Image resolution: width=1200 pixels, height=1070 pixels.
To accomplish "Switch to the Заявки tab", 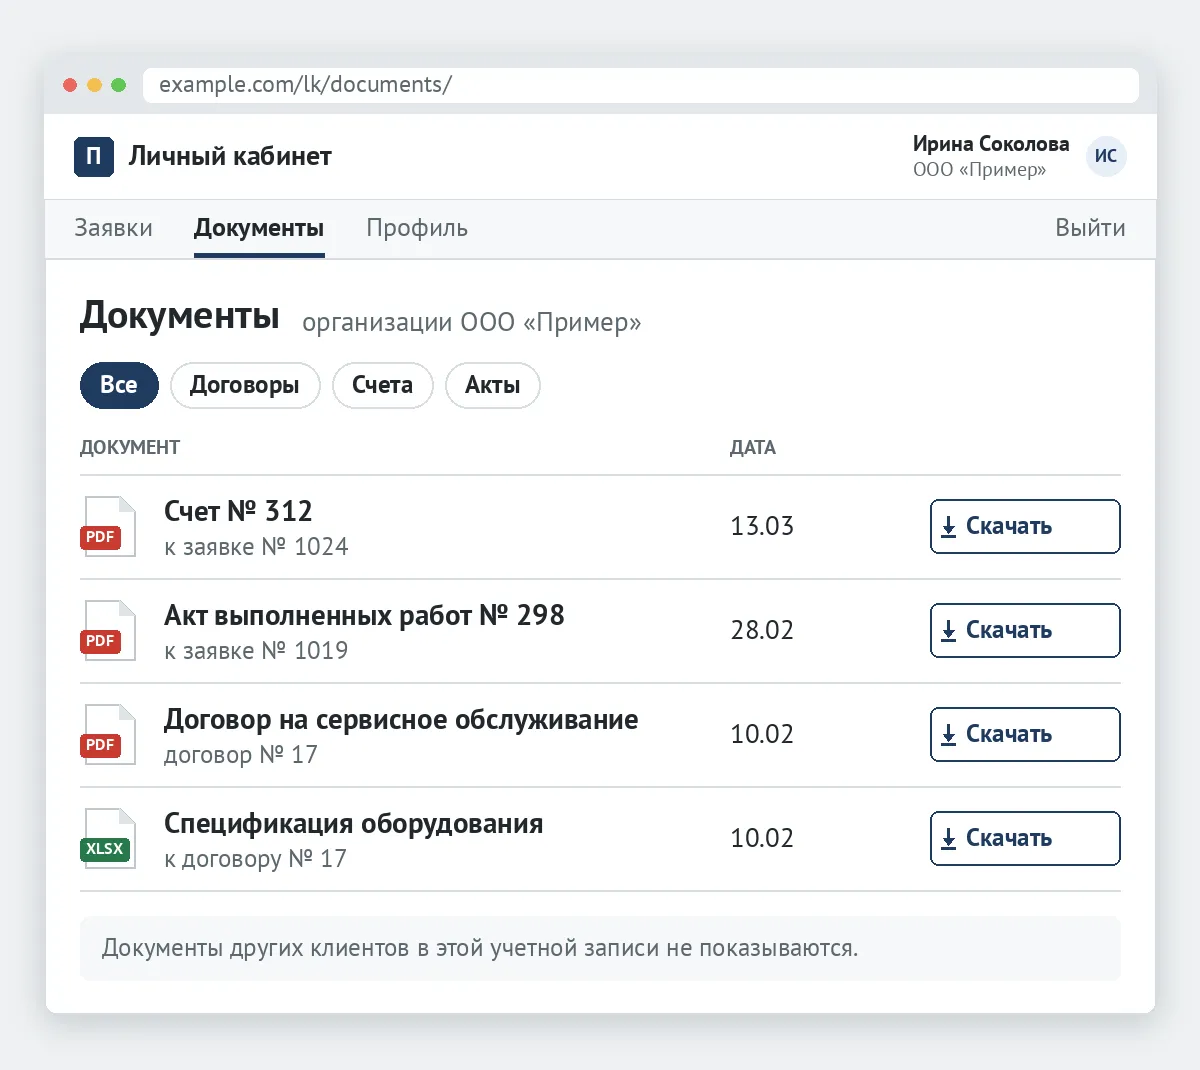I will coord(113,228).
